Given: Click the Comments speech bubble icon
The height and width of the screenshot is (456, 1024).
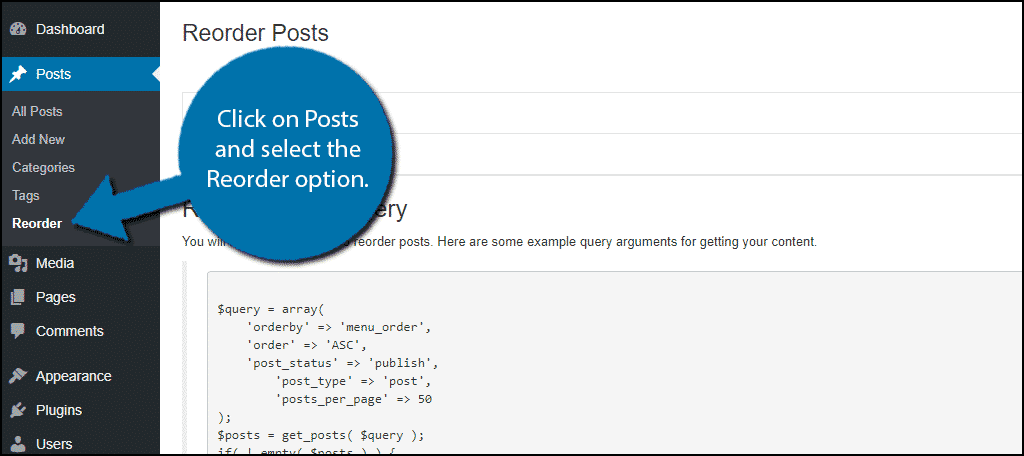Looking at the screenshot, I should [x=18, y=331].
